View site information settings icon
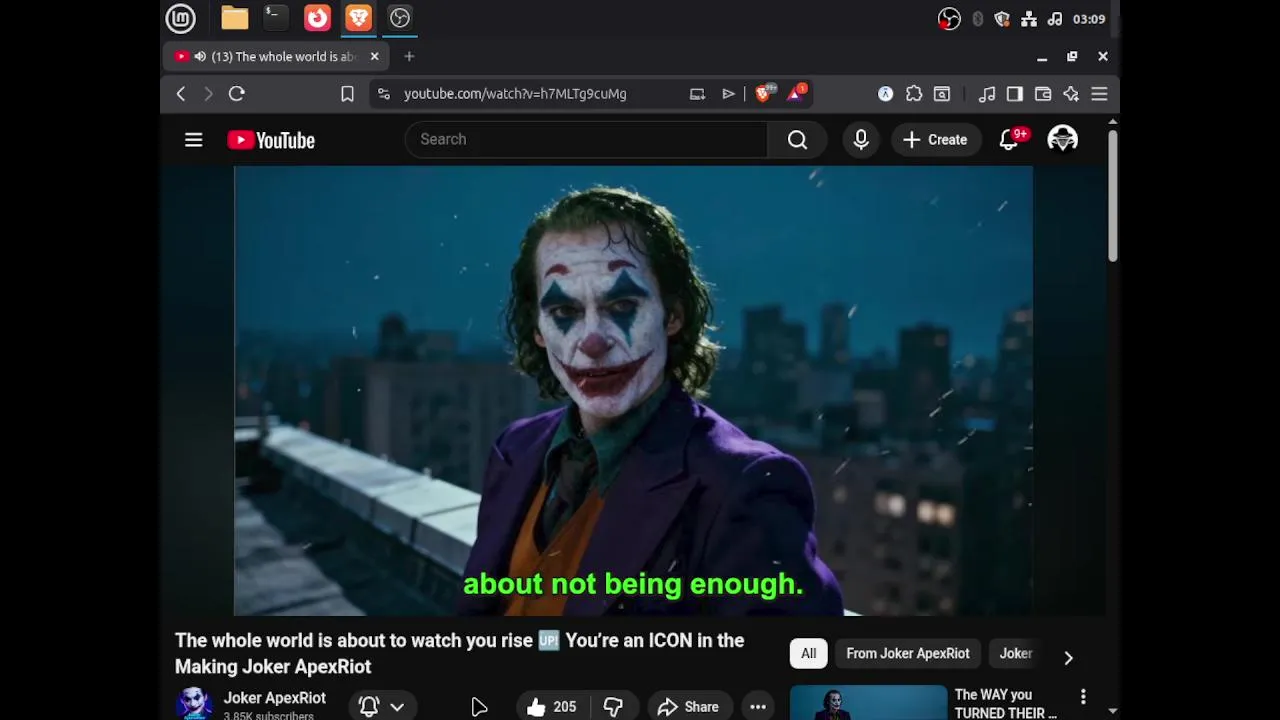This screenshot has height=720, width=1280. (x=383, y=94)
